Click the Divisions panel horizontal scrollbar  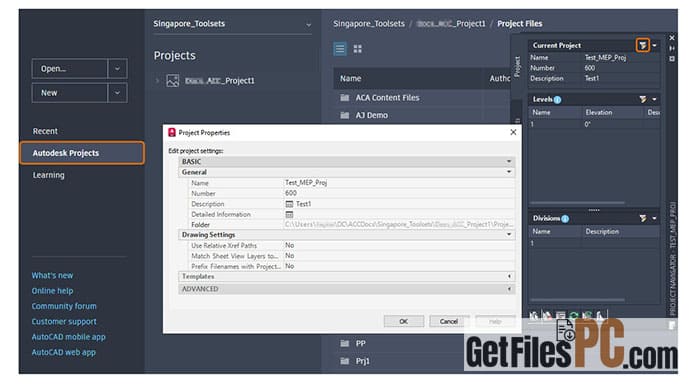pyautogui.click(x=577, y=300)
